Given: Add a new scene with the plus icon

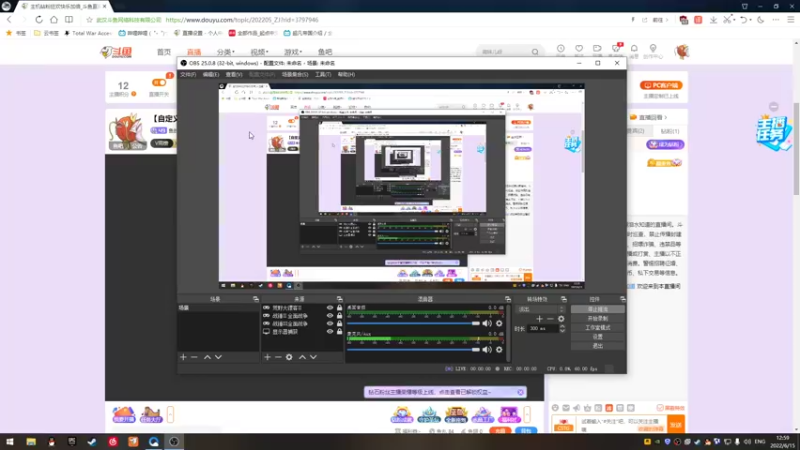Looking at the screenshot, I should 183,357.
